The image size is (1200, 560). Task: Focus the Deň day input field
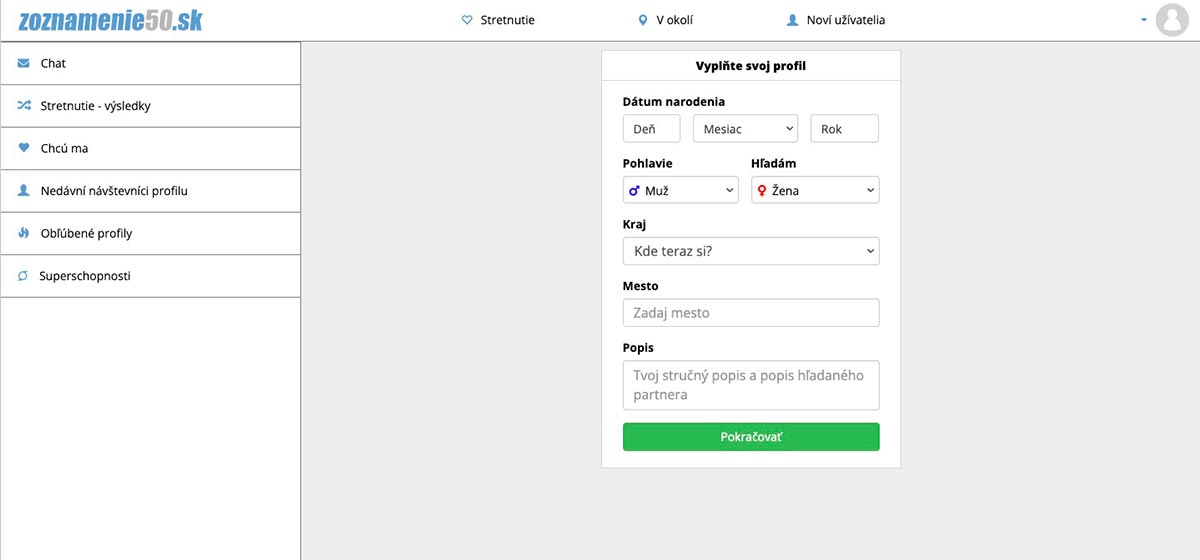coord(651,129)
